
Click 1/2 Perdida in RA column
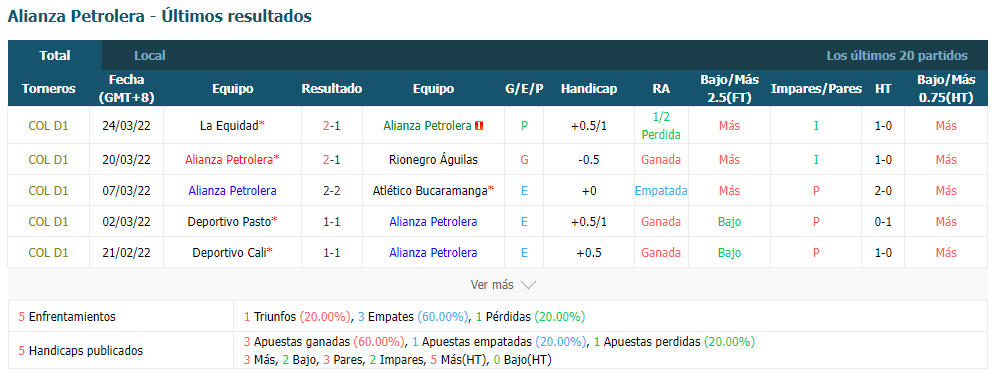(661, 126)
